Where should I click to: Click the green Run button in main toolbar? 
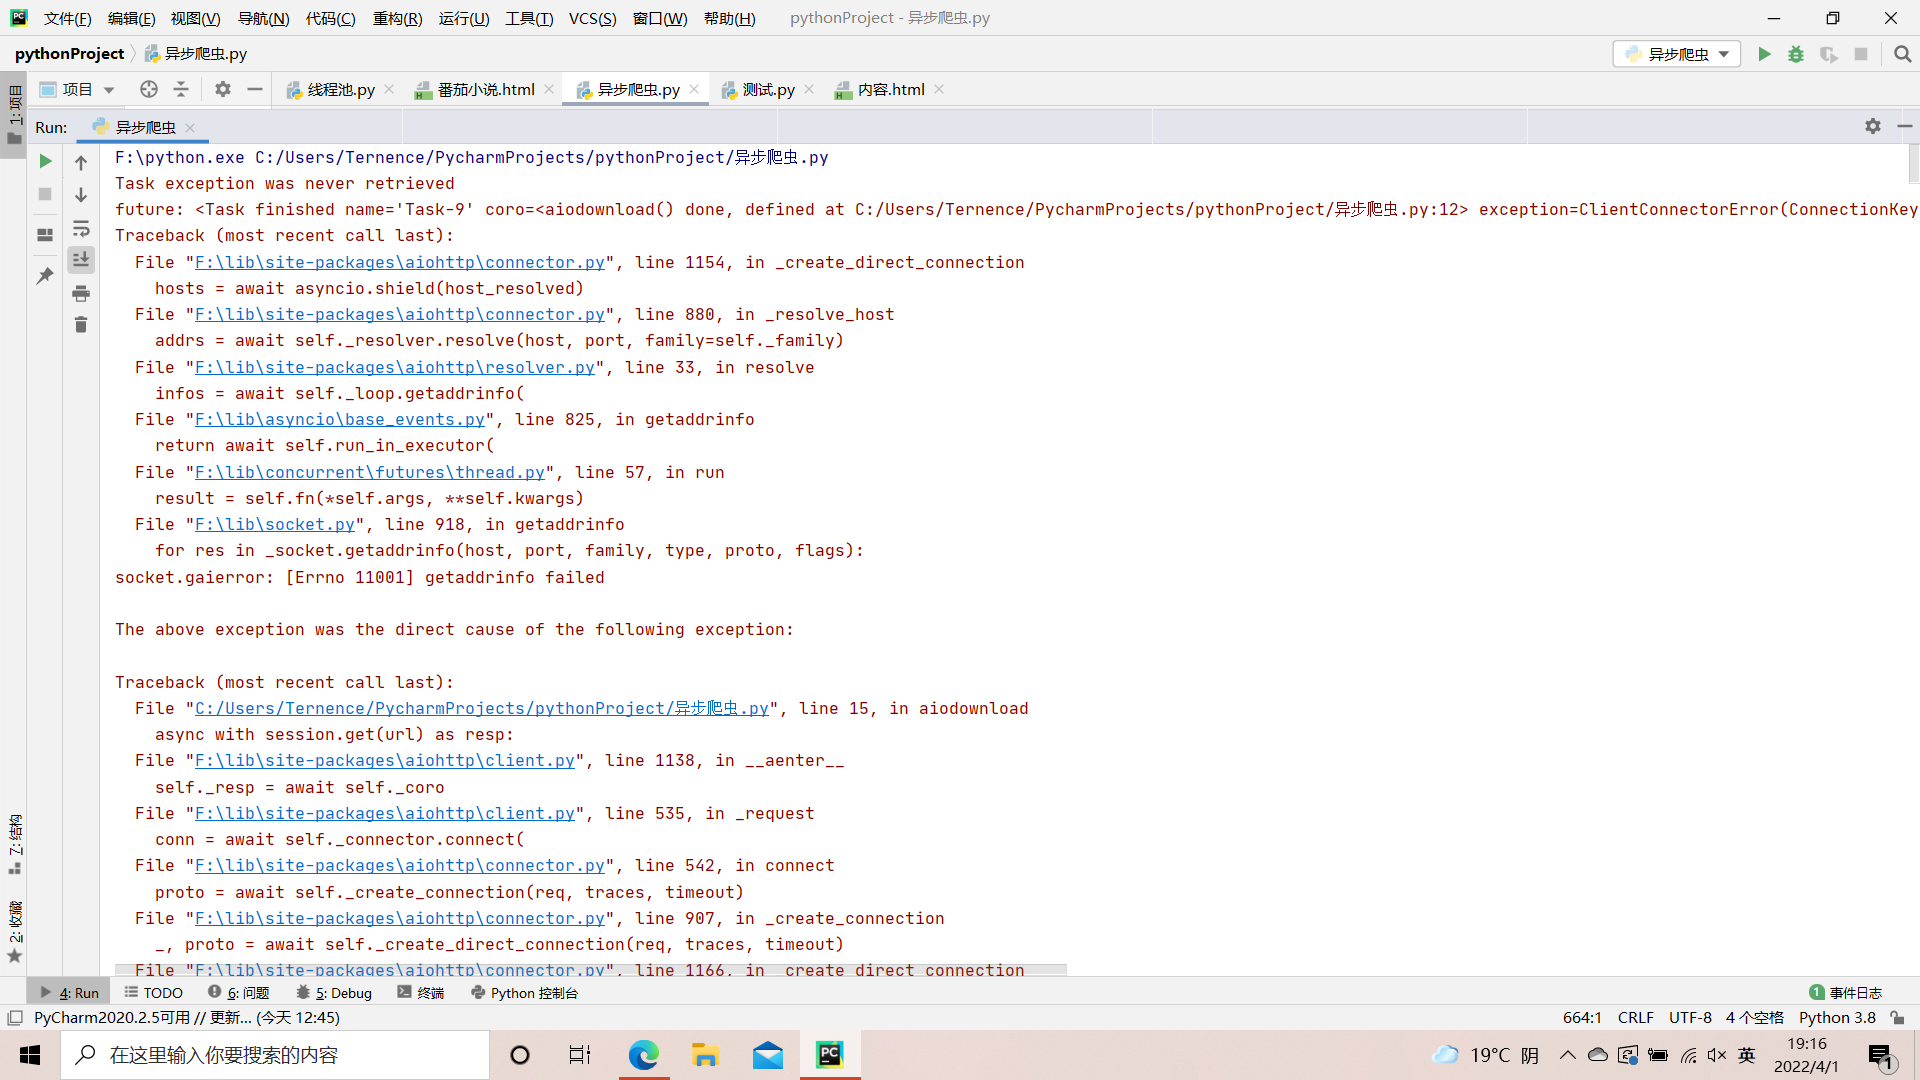coord(1764,54)
